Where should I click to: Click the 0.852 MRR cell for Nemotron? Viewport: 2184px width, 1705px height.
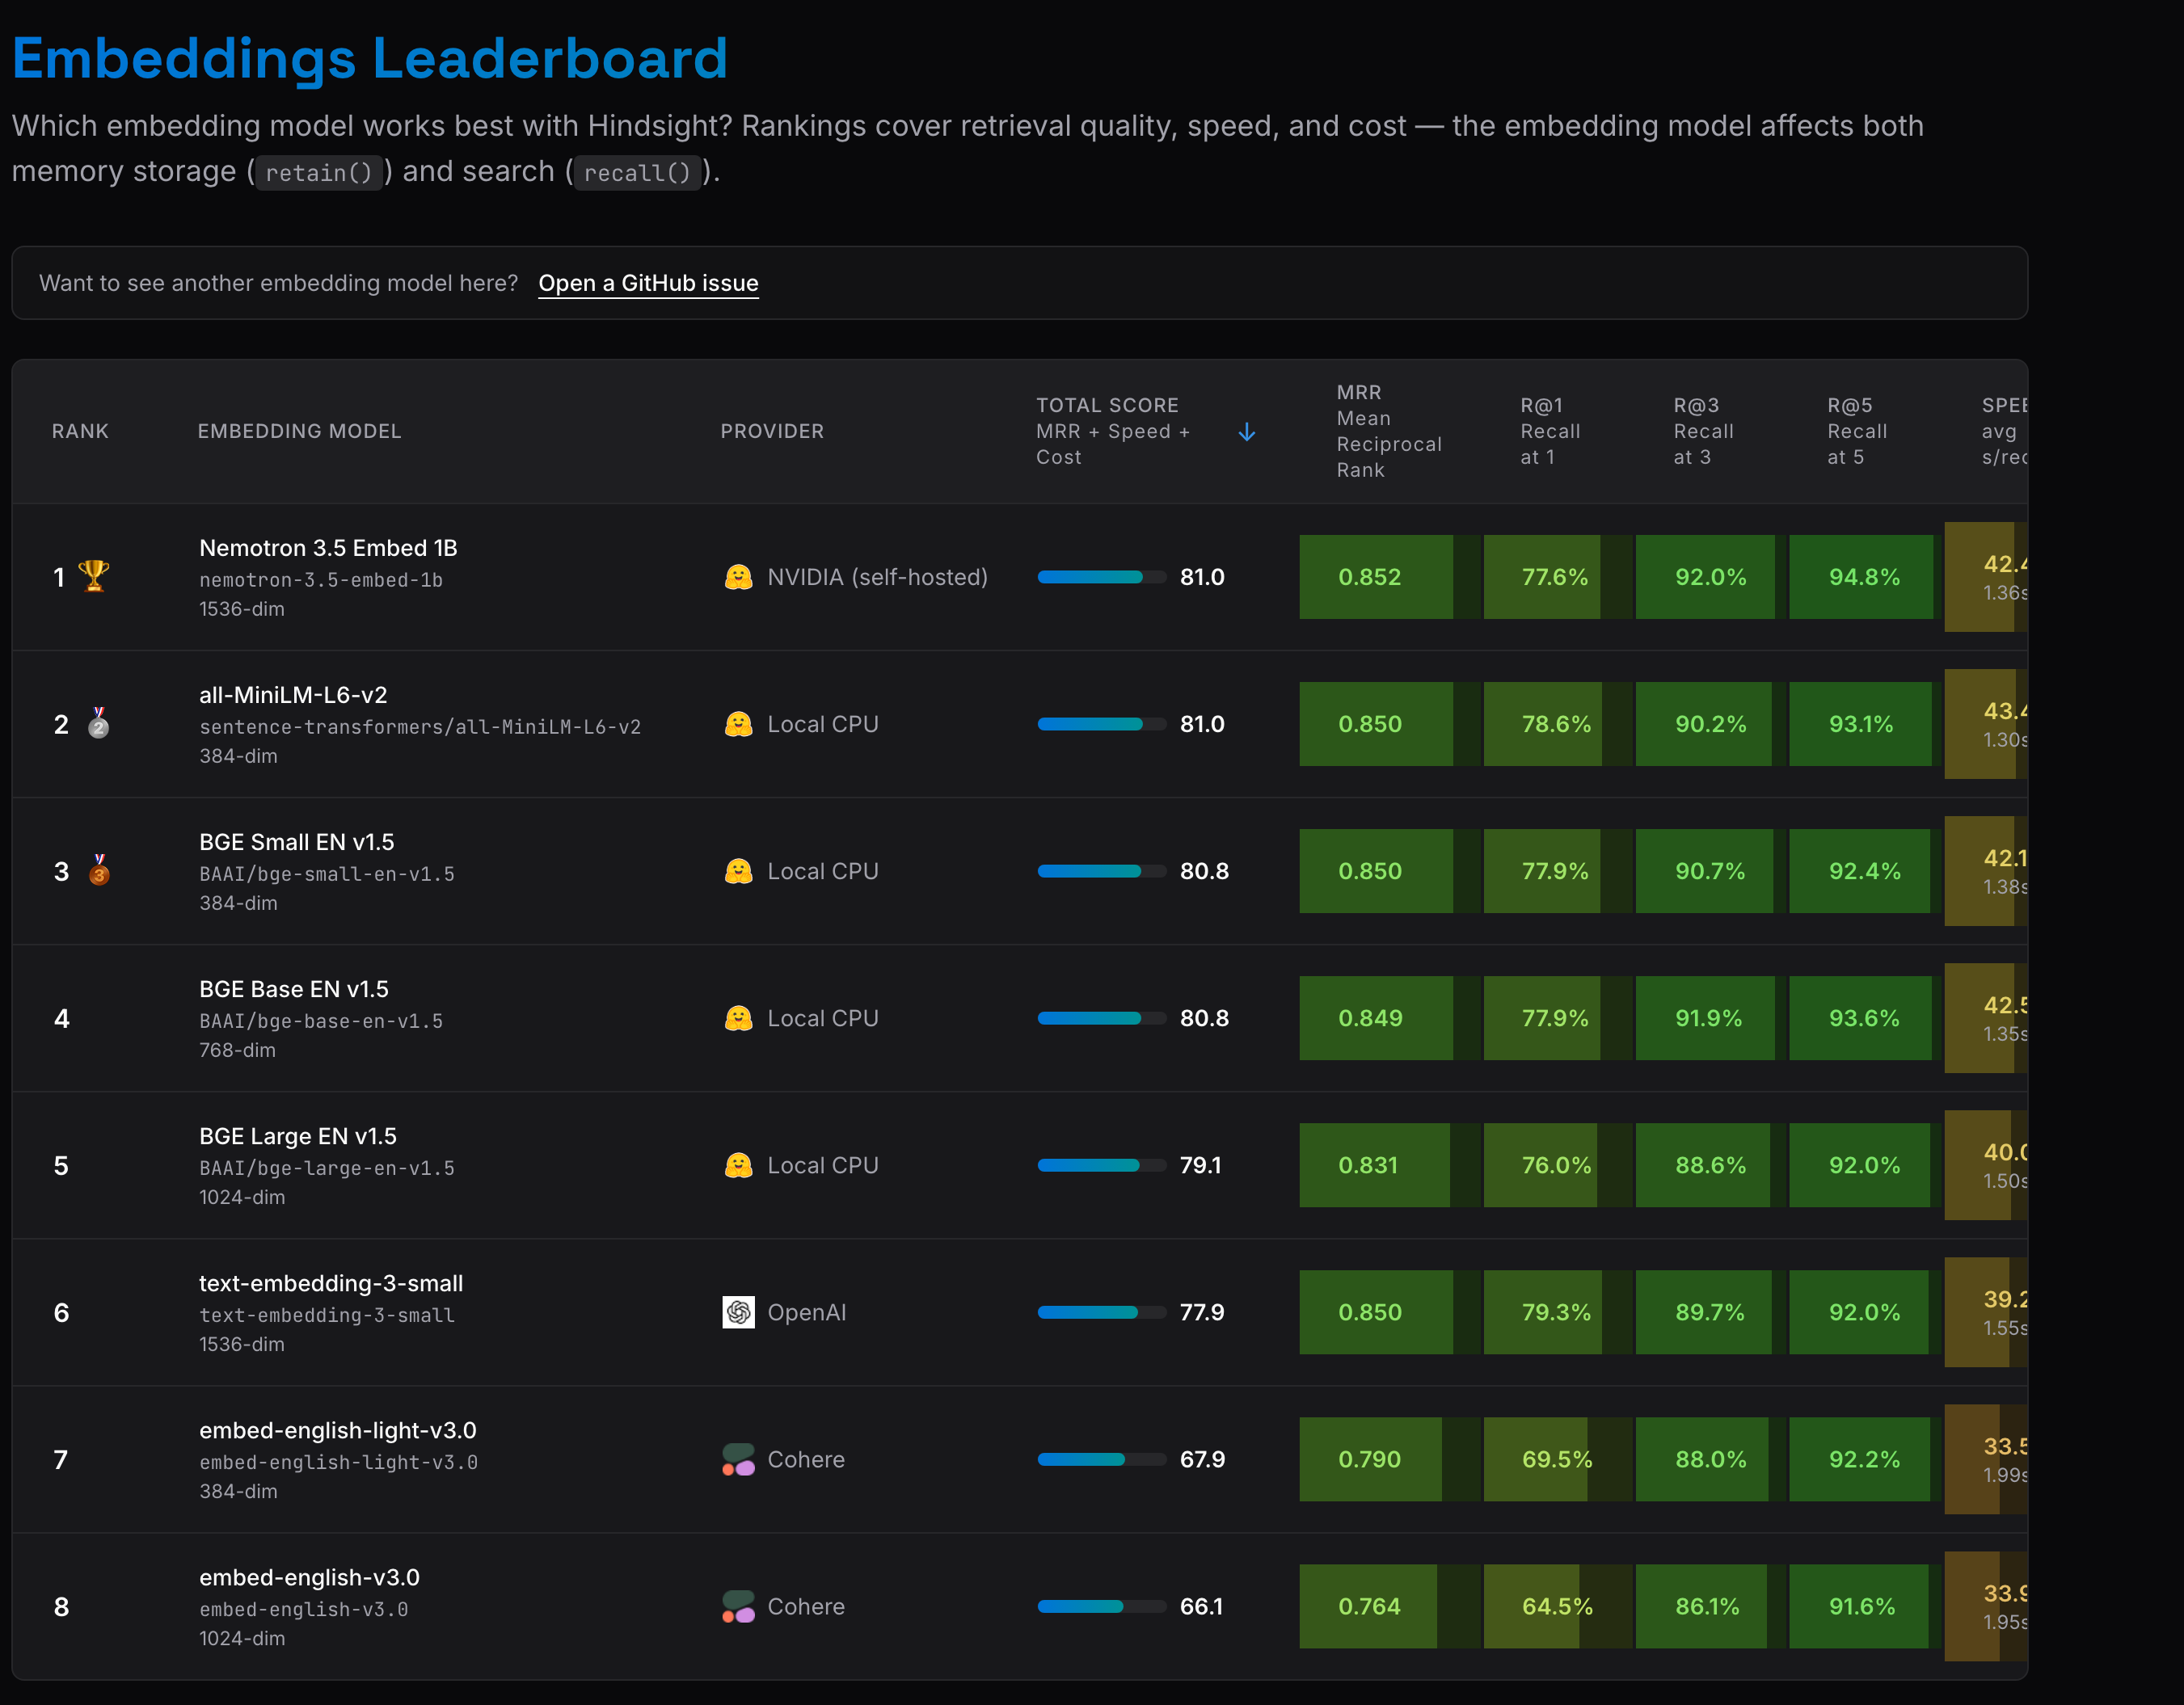point(1390,577)
